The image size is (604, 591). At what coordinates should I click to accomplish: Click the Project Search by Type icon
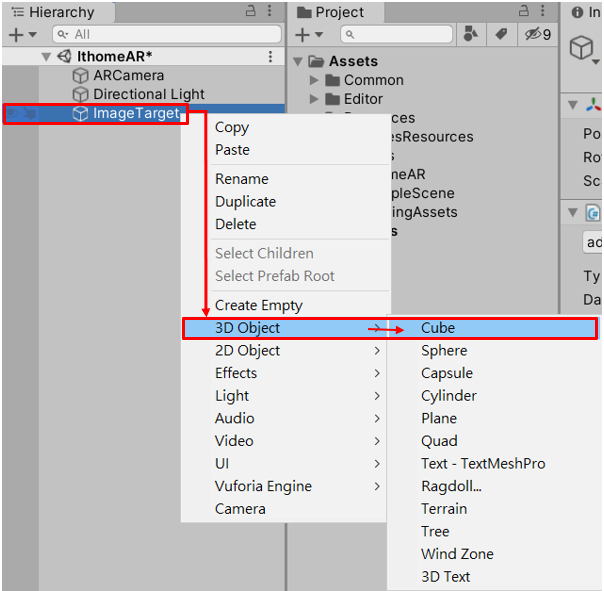pyautogui.click(x=471, y=34)
